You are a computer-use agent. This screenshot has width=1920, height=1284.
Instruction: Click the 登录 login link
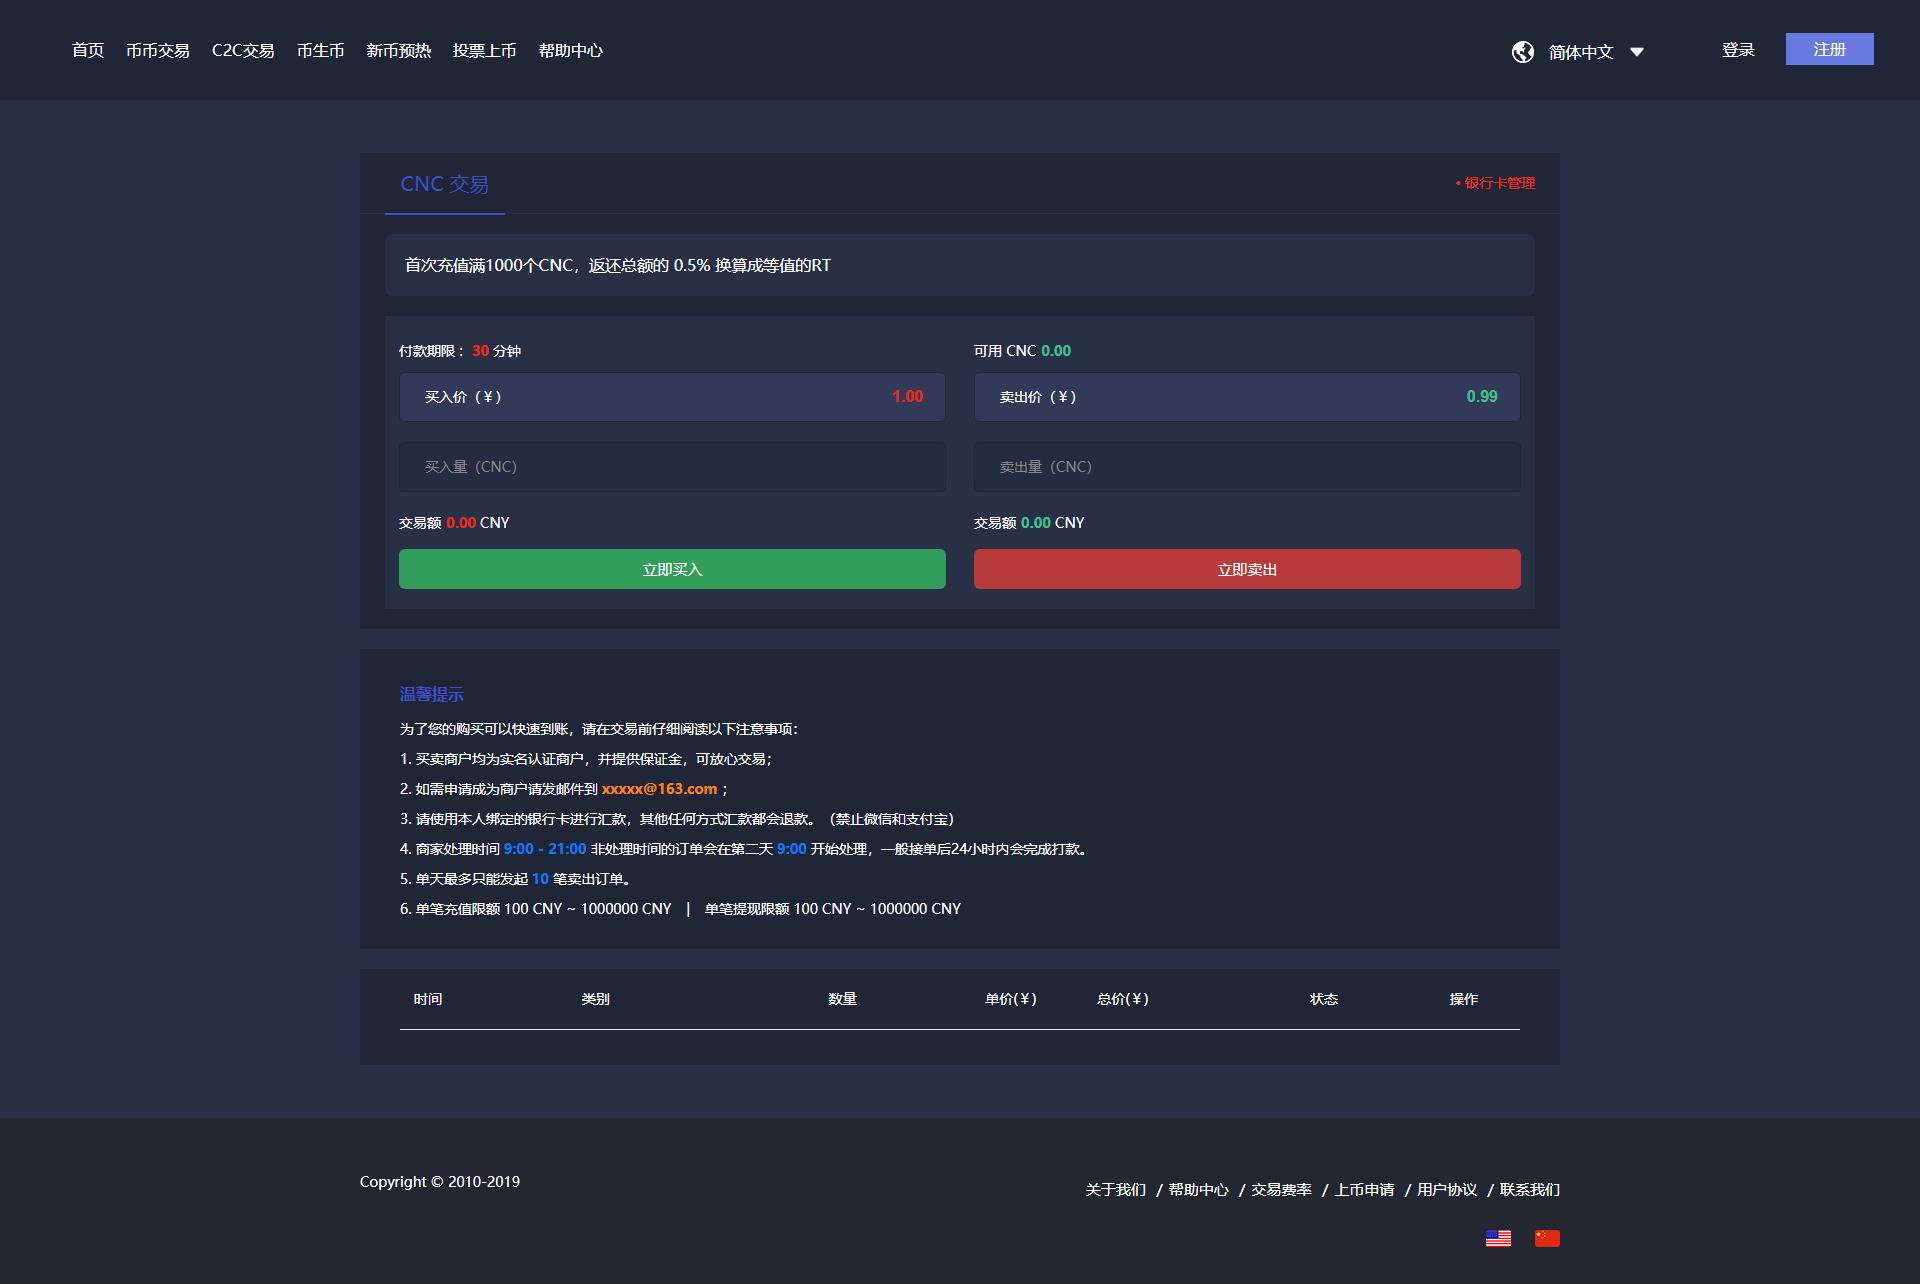(x=1738, y=50)
